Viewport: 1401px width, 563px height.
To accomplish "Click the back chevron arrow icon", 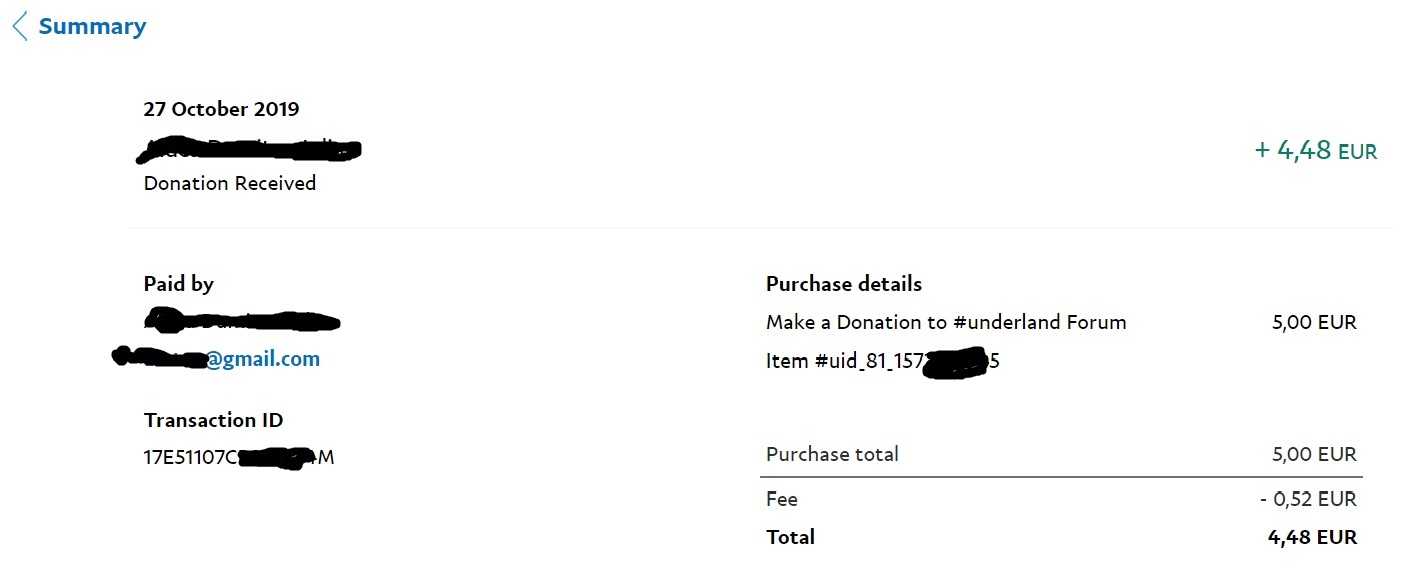I will click(20, 27).
